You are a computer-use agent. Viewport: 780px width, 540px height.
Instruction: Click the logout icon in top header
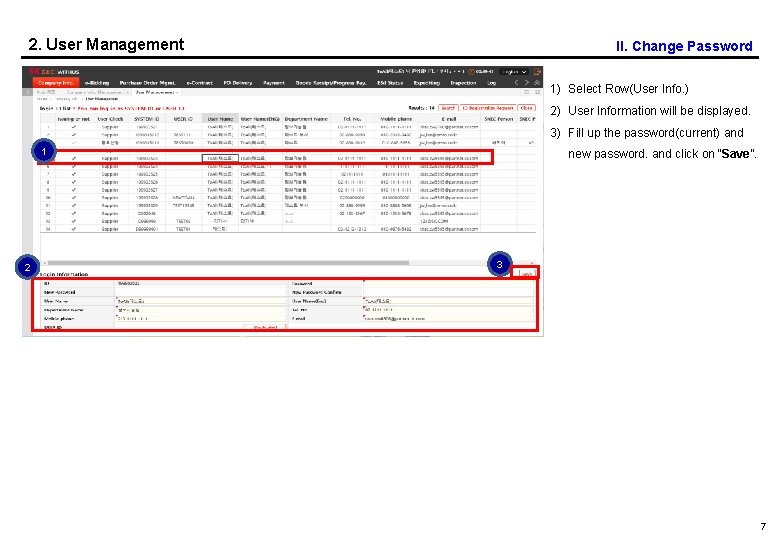click(537, 72)
